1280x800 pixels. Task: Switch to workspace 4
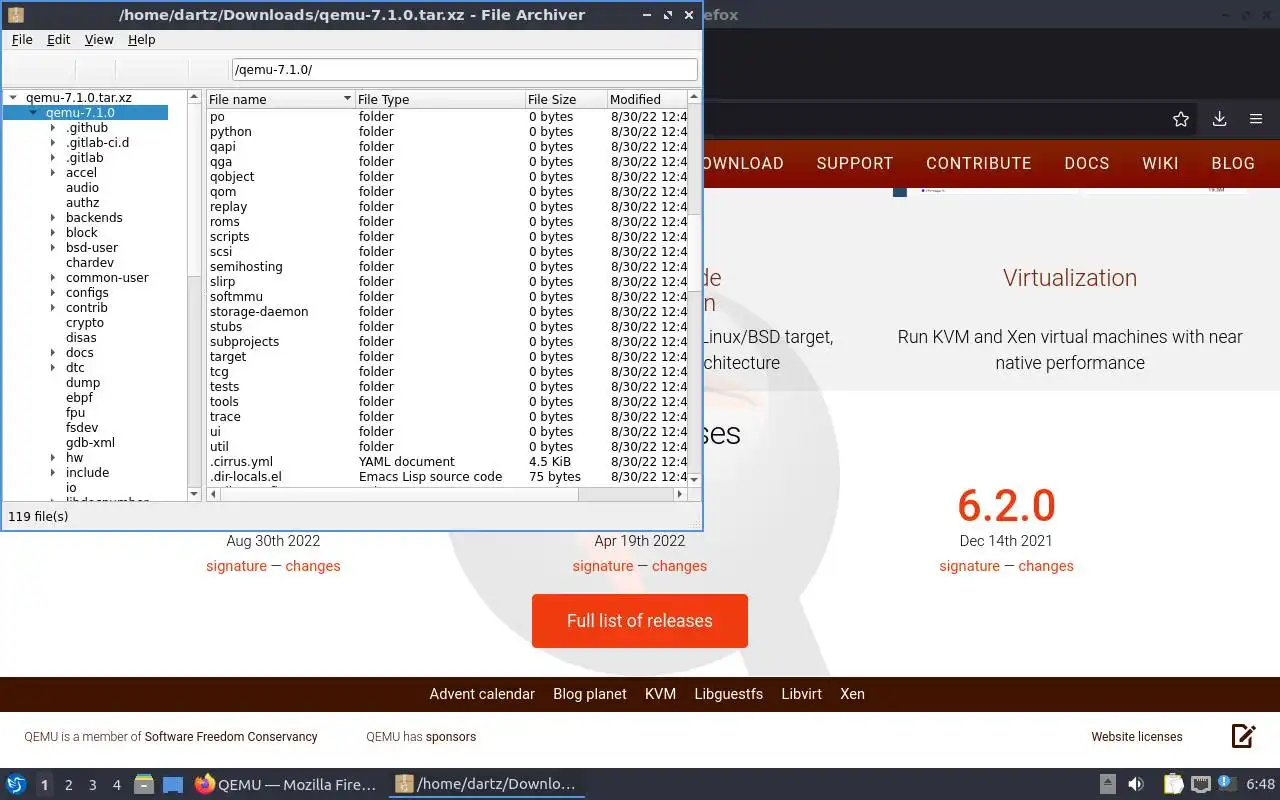coord(116,785)
